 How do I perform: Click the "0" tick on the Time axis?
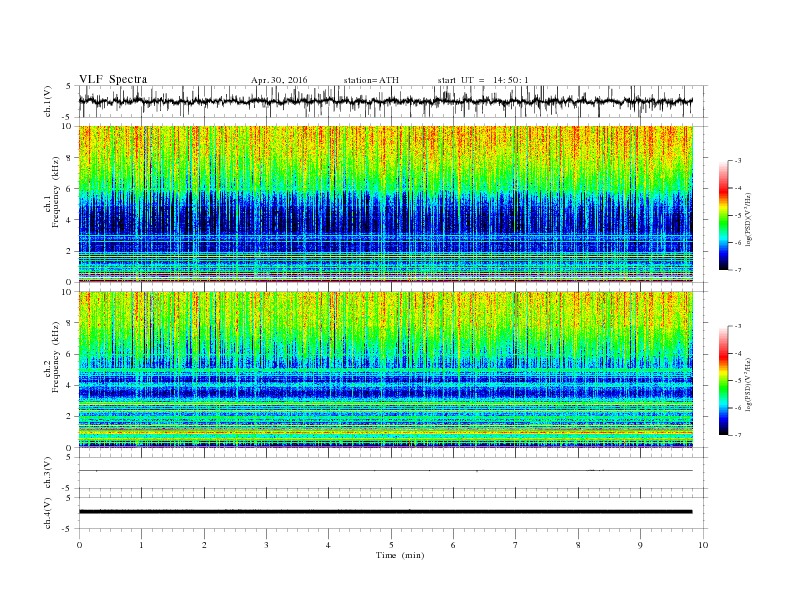click(79, 545)
